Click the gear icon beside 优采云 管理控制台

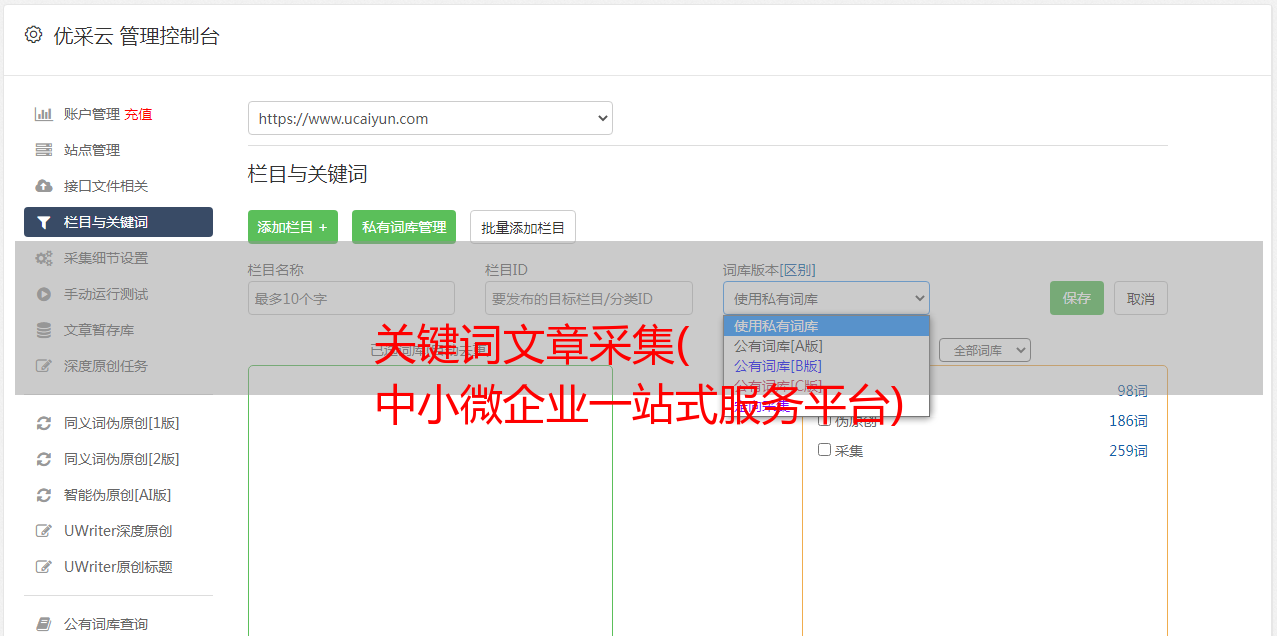tap(33, 35)
